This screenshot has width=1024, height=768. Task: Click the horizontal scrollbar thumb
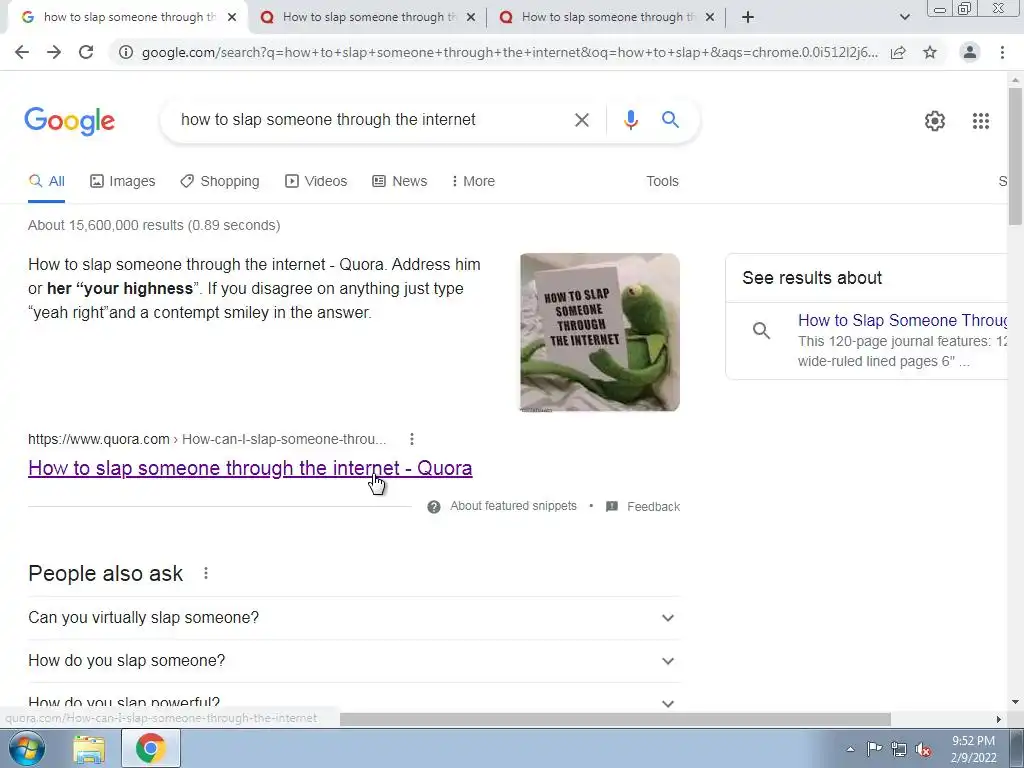(615, 719)
